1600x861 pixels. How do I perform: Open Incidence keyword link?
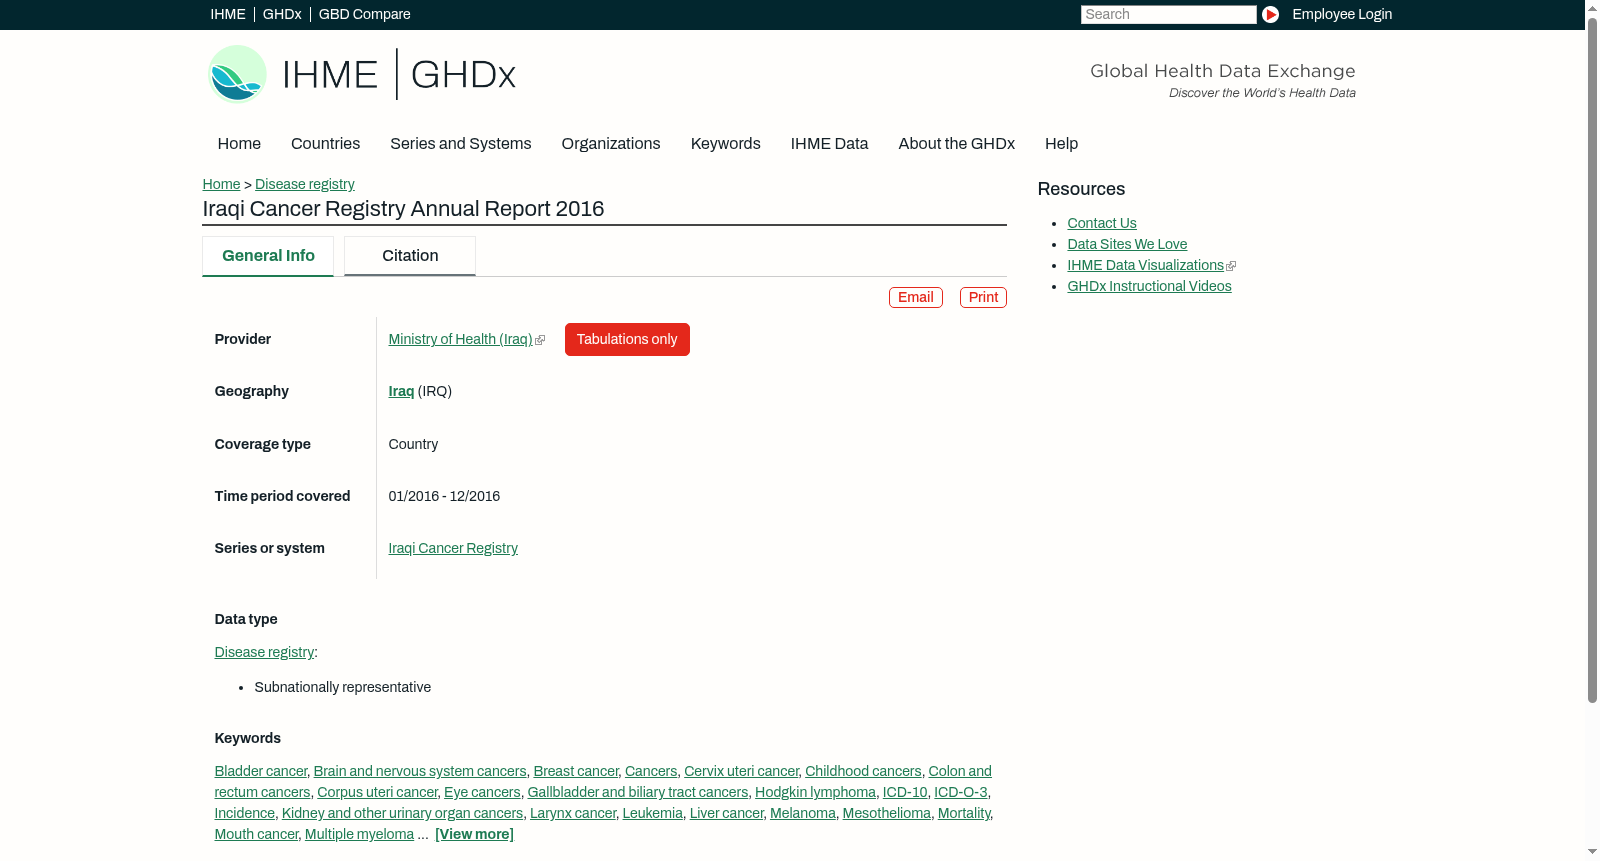pos(245,813)
